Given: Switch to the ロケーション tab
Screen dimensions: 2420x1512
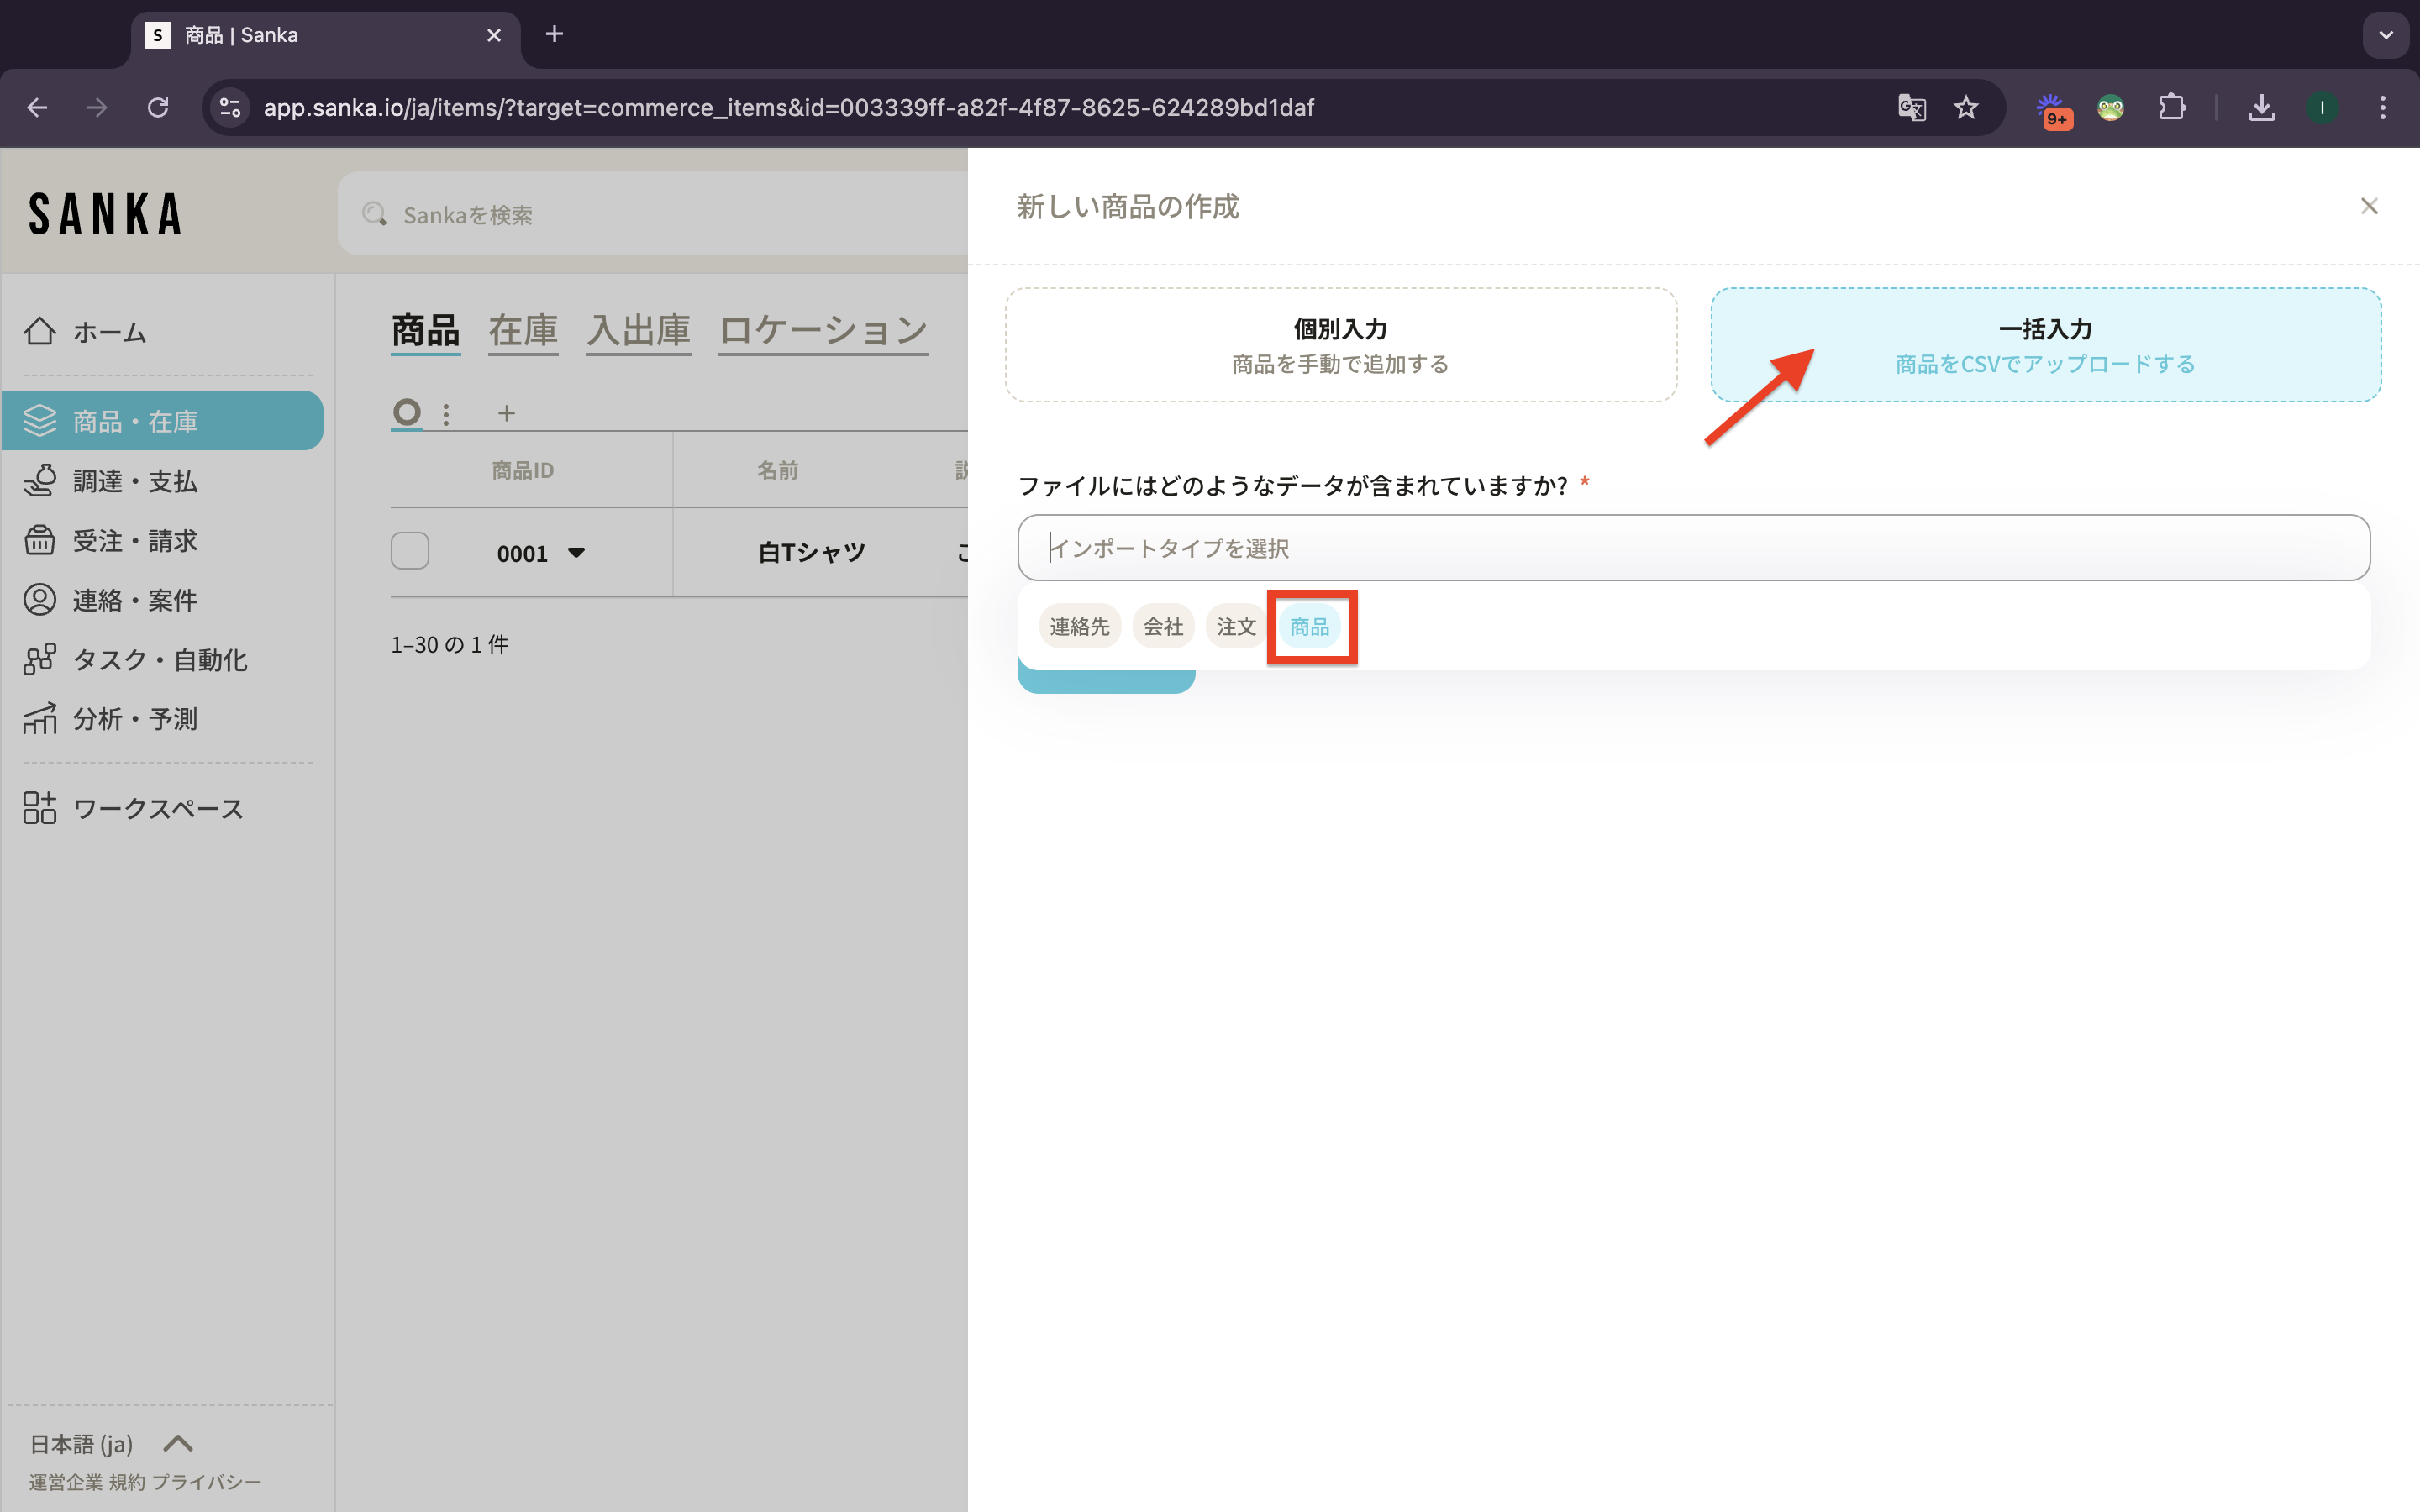Looking at the screenshot, I should [823, 330].
